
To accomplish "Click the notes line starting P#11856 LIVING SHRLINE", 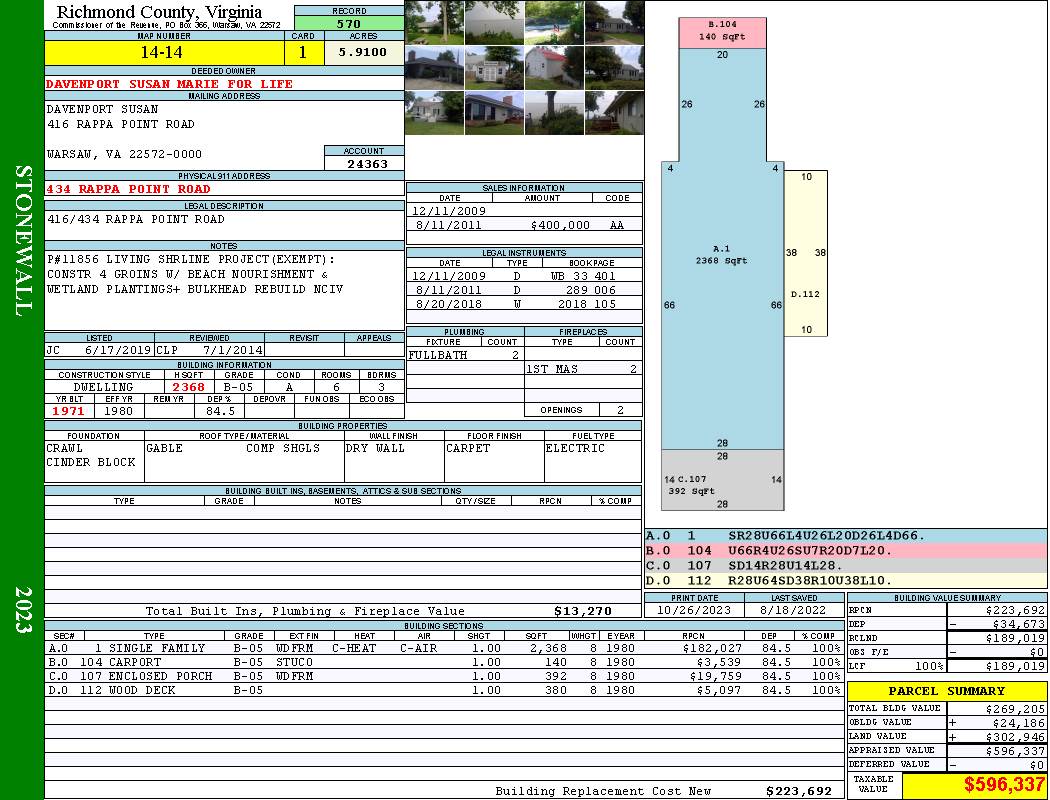I will click(191, 259).
